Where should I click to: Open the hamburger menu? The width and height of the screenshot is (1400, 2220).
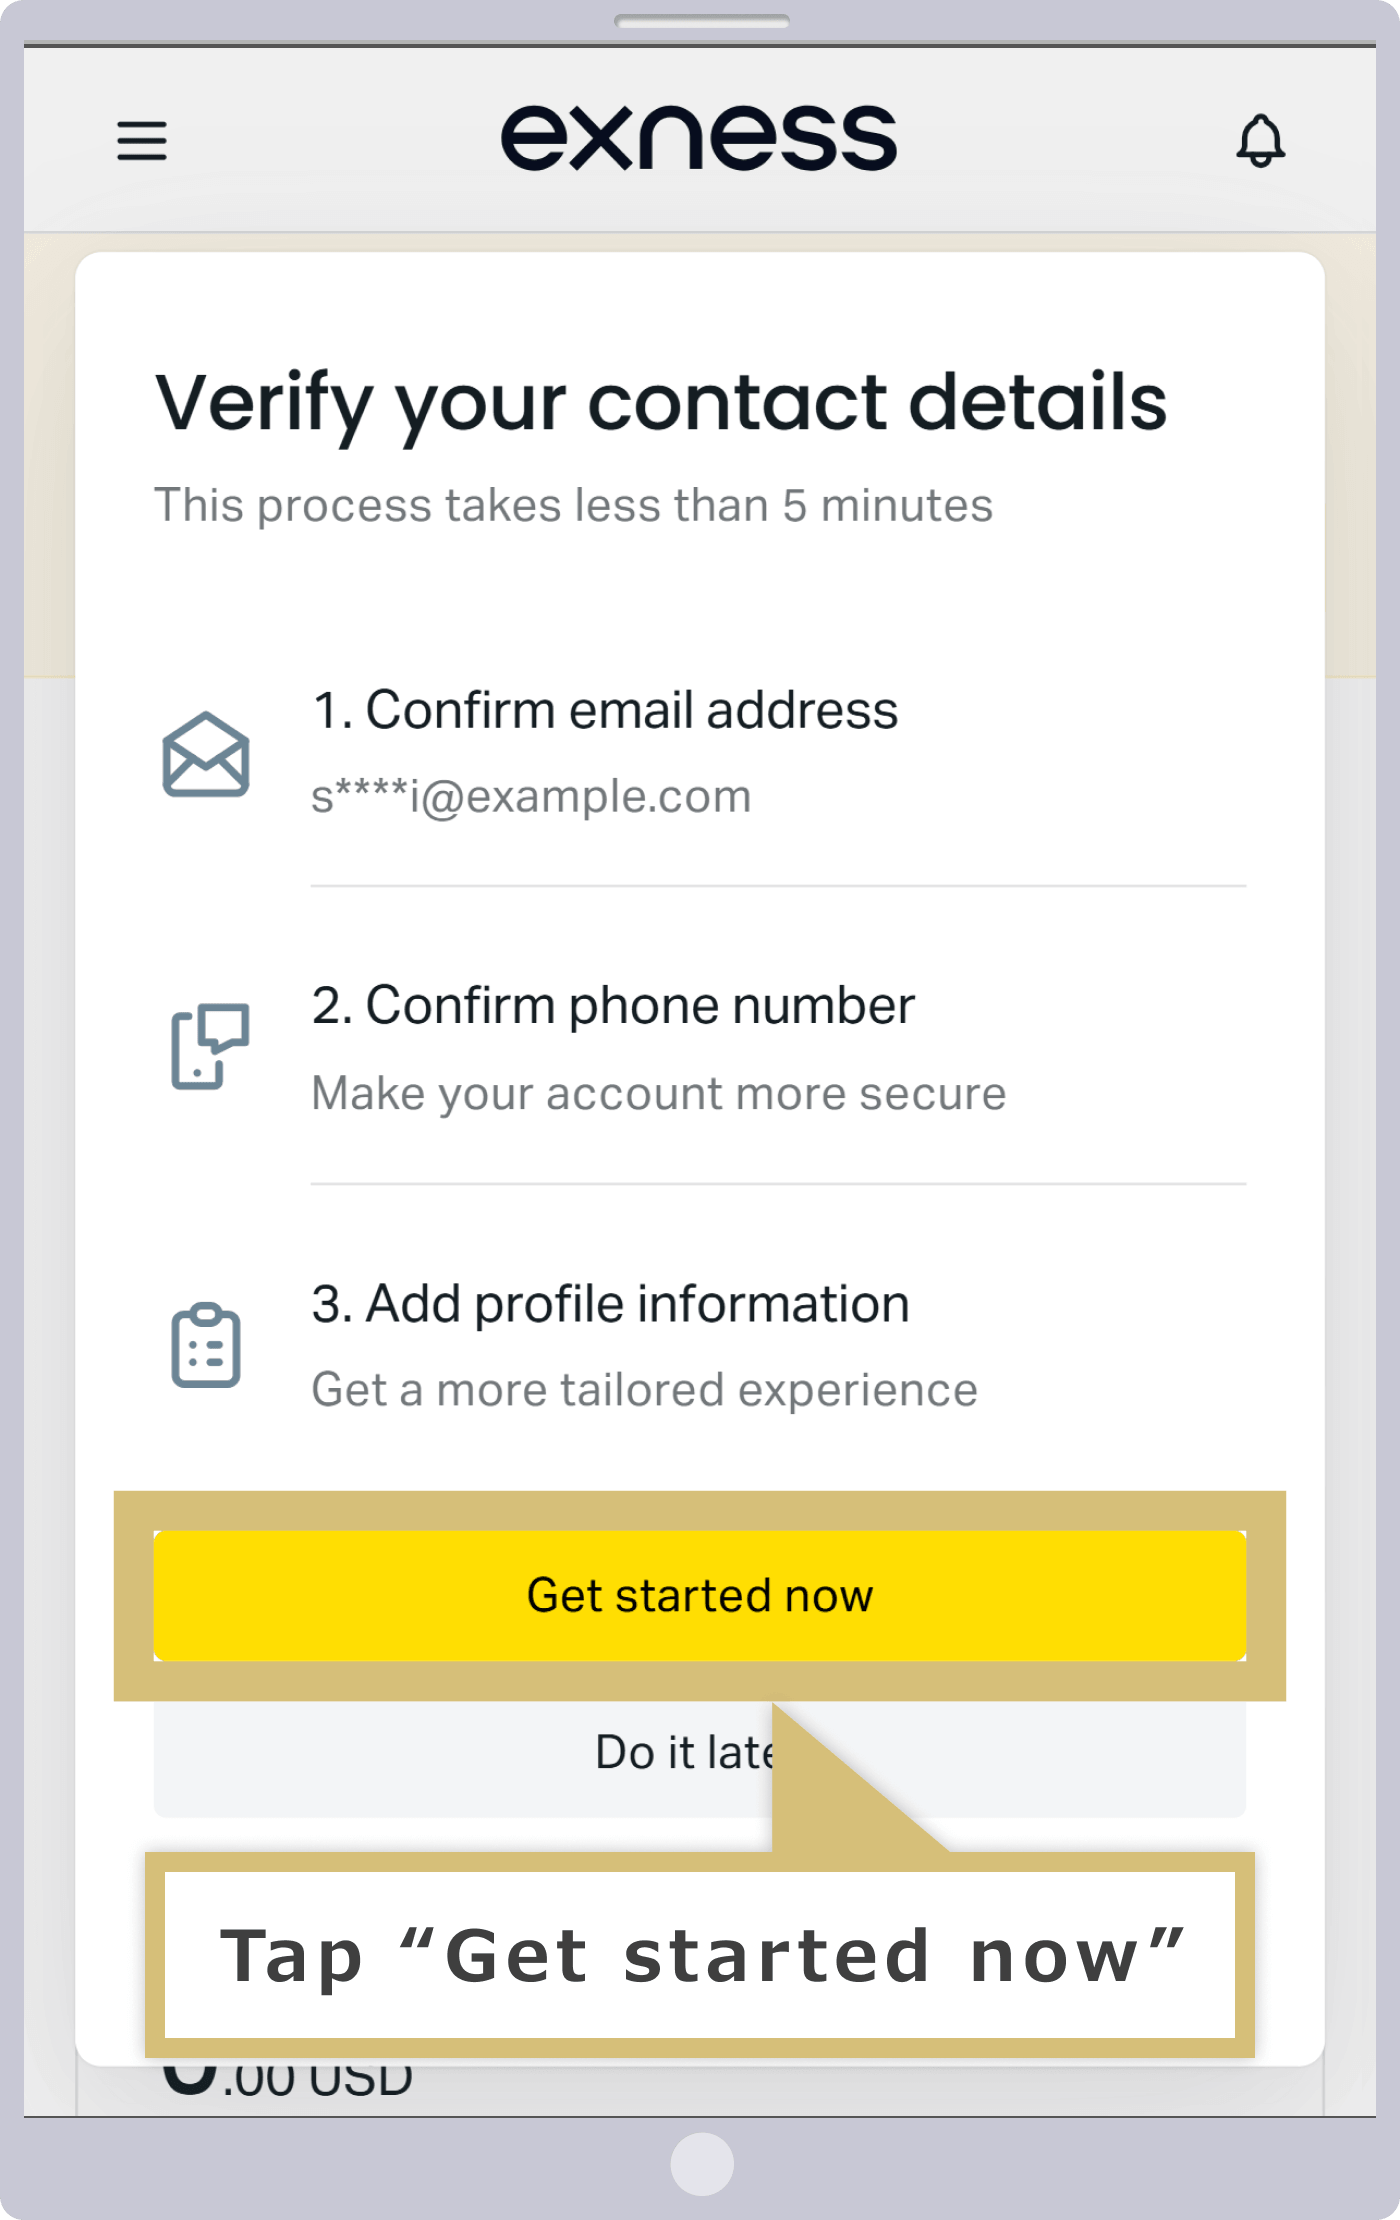[x=142, y=140]
